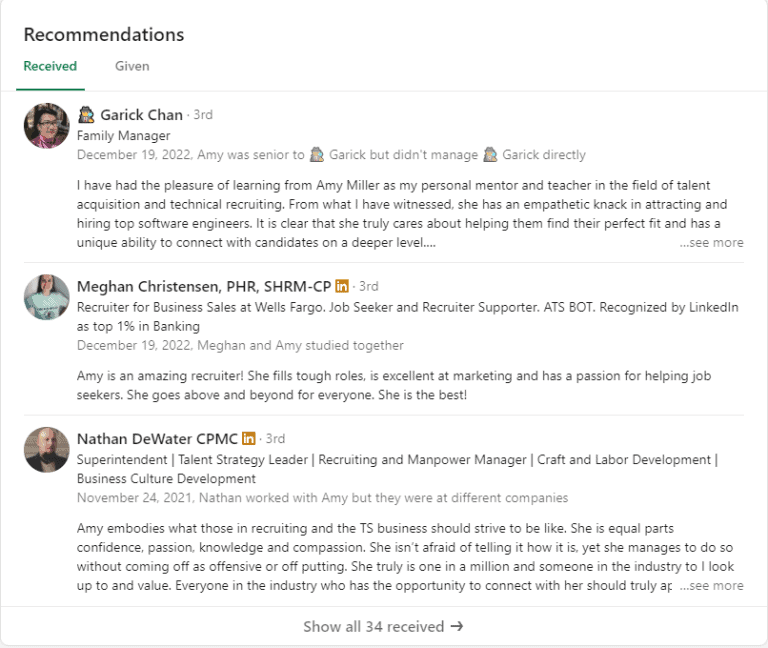Click Show all 34 received
768x648 pixels.
coord(373,627)
